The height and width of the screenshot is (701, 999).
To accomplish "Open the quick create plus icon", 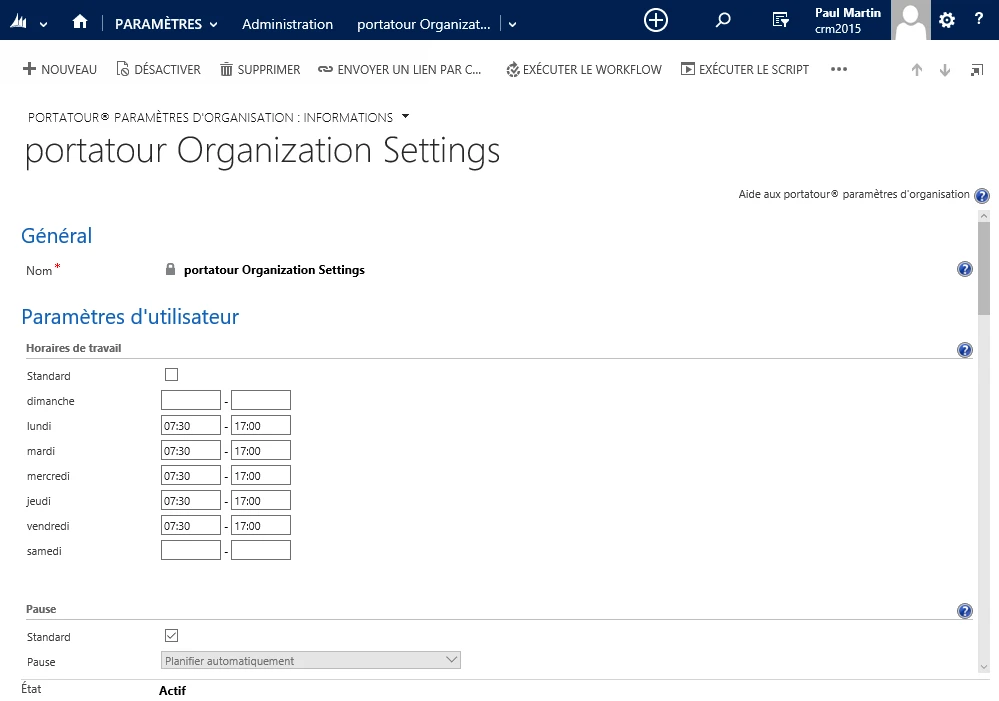I will point(656,20).
